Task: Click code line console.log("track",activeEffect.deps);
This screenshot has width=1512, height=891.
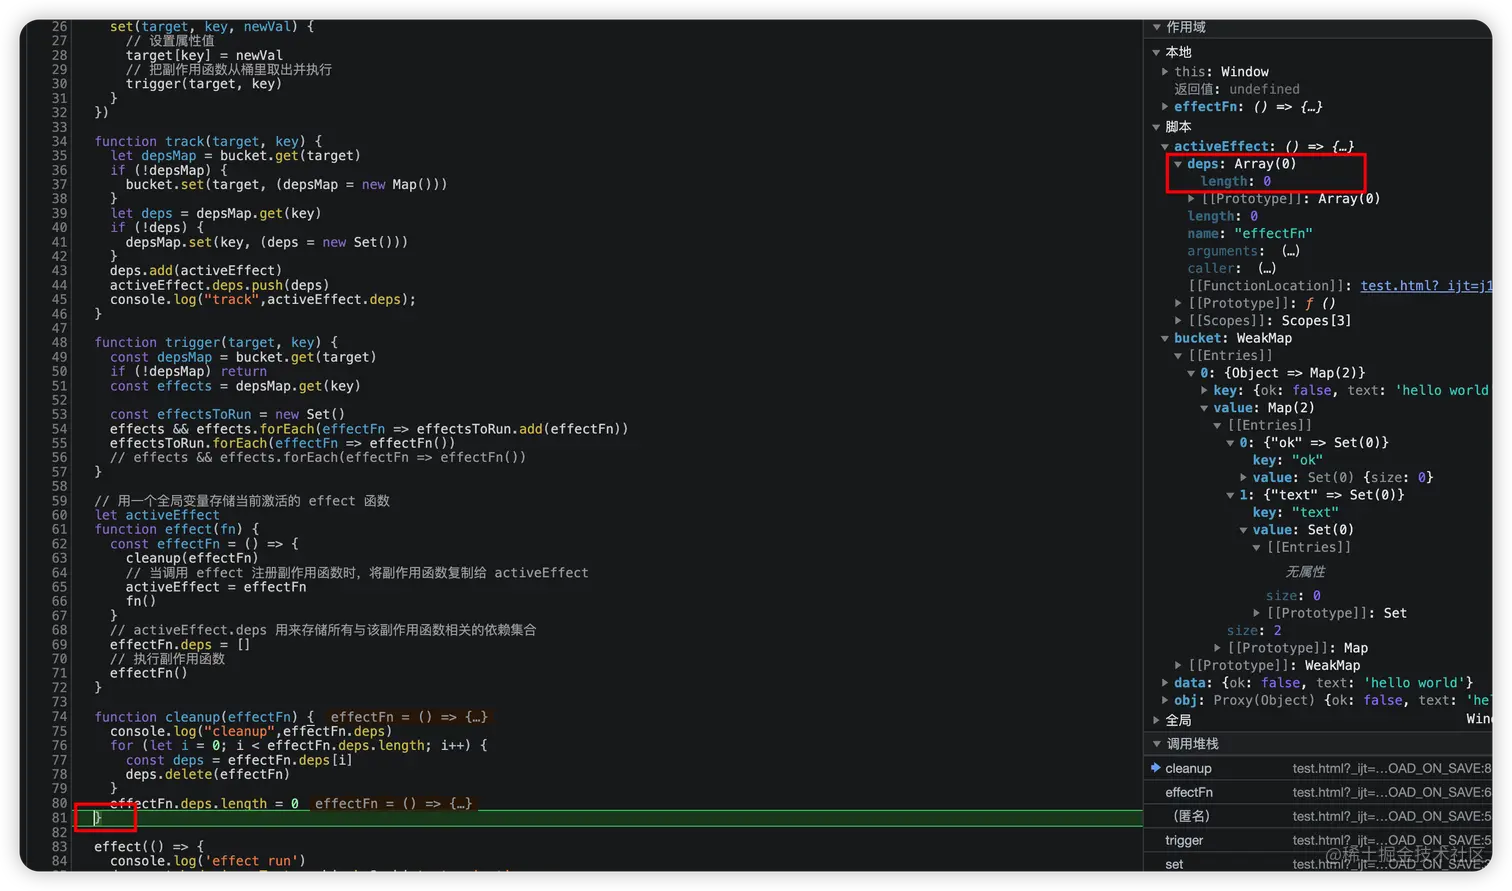Action: [x=263, y=299]
